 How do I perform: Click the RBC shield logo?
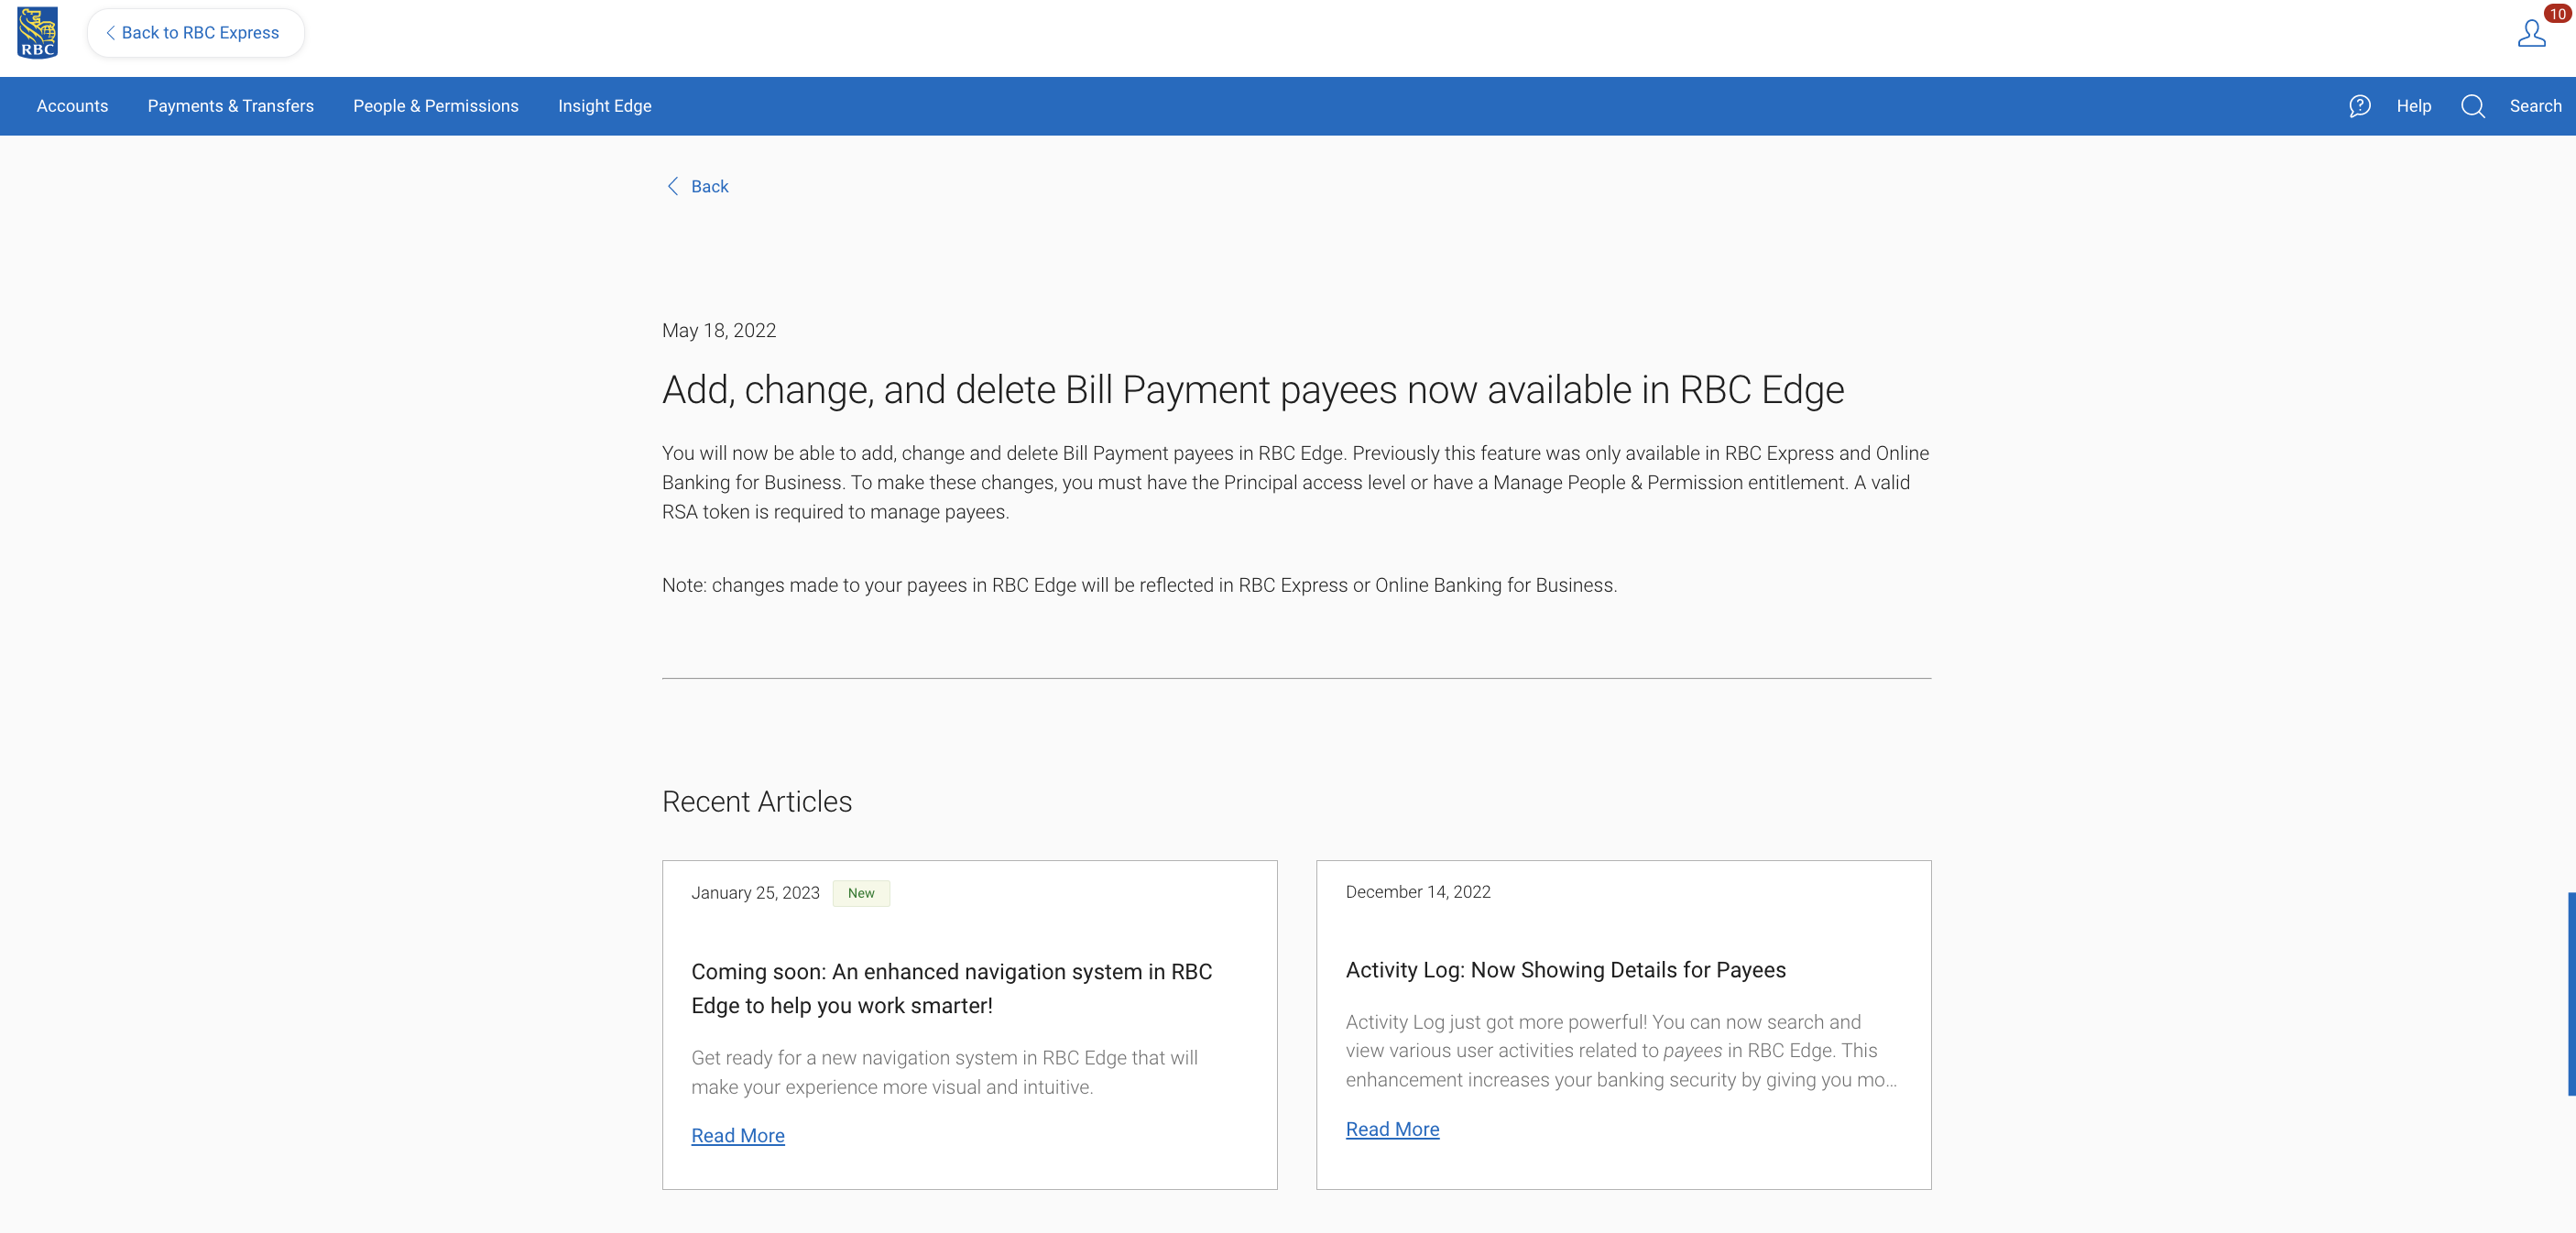click(x=37, y=33)
